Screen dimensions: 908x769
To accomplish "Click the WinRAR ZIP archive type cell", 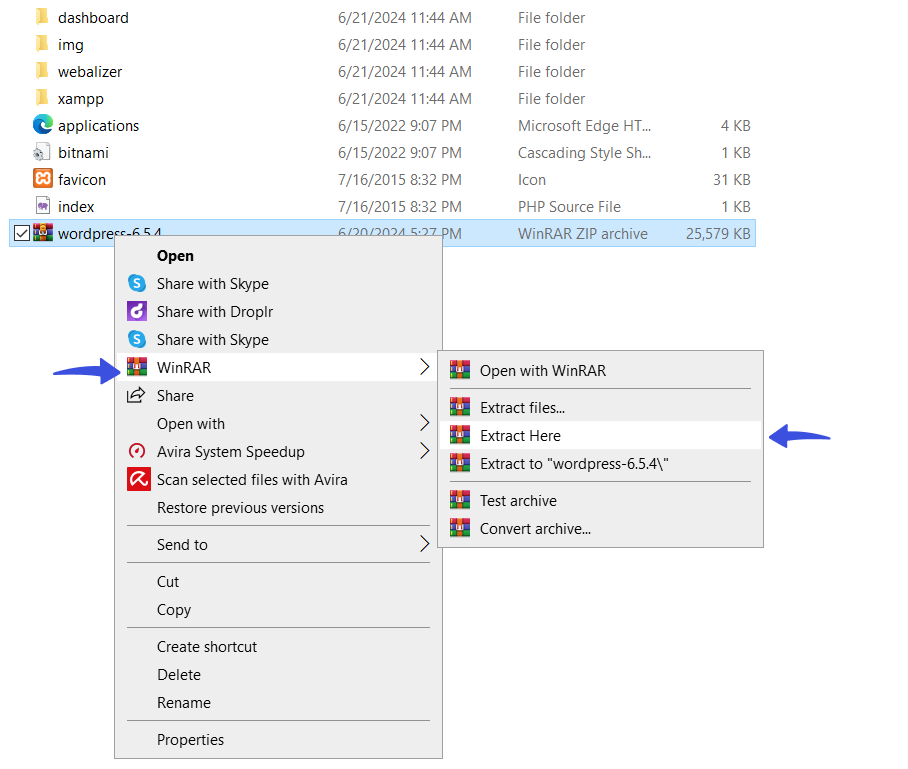I will [x=583, y=233].
